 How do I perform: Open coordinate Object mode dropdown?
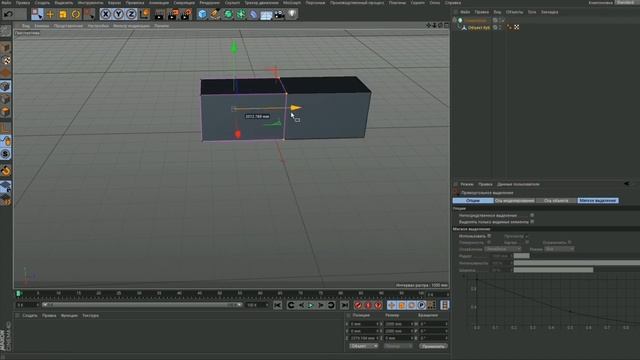click(x=363, y=346)
